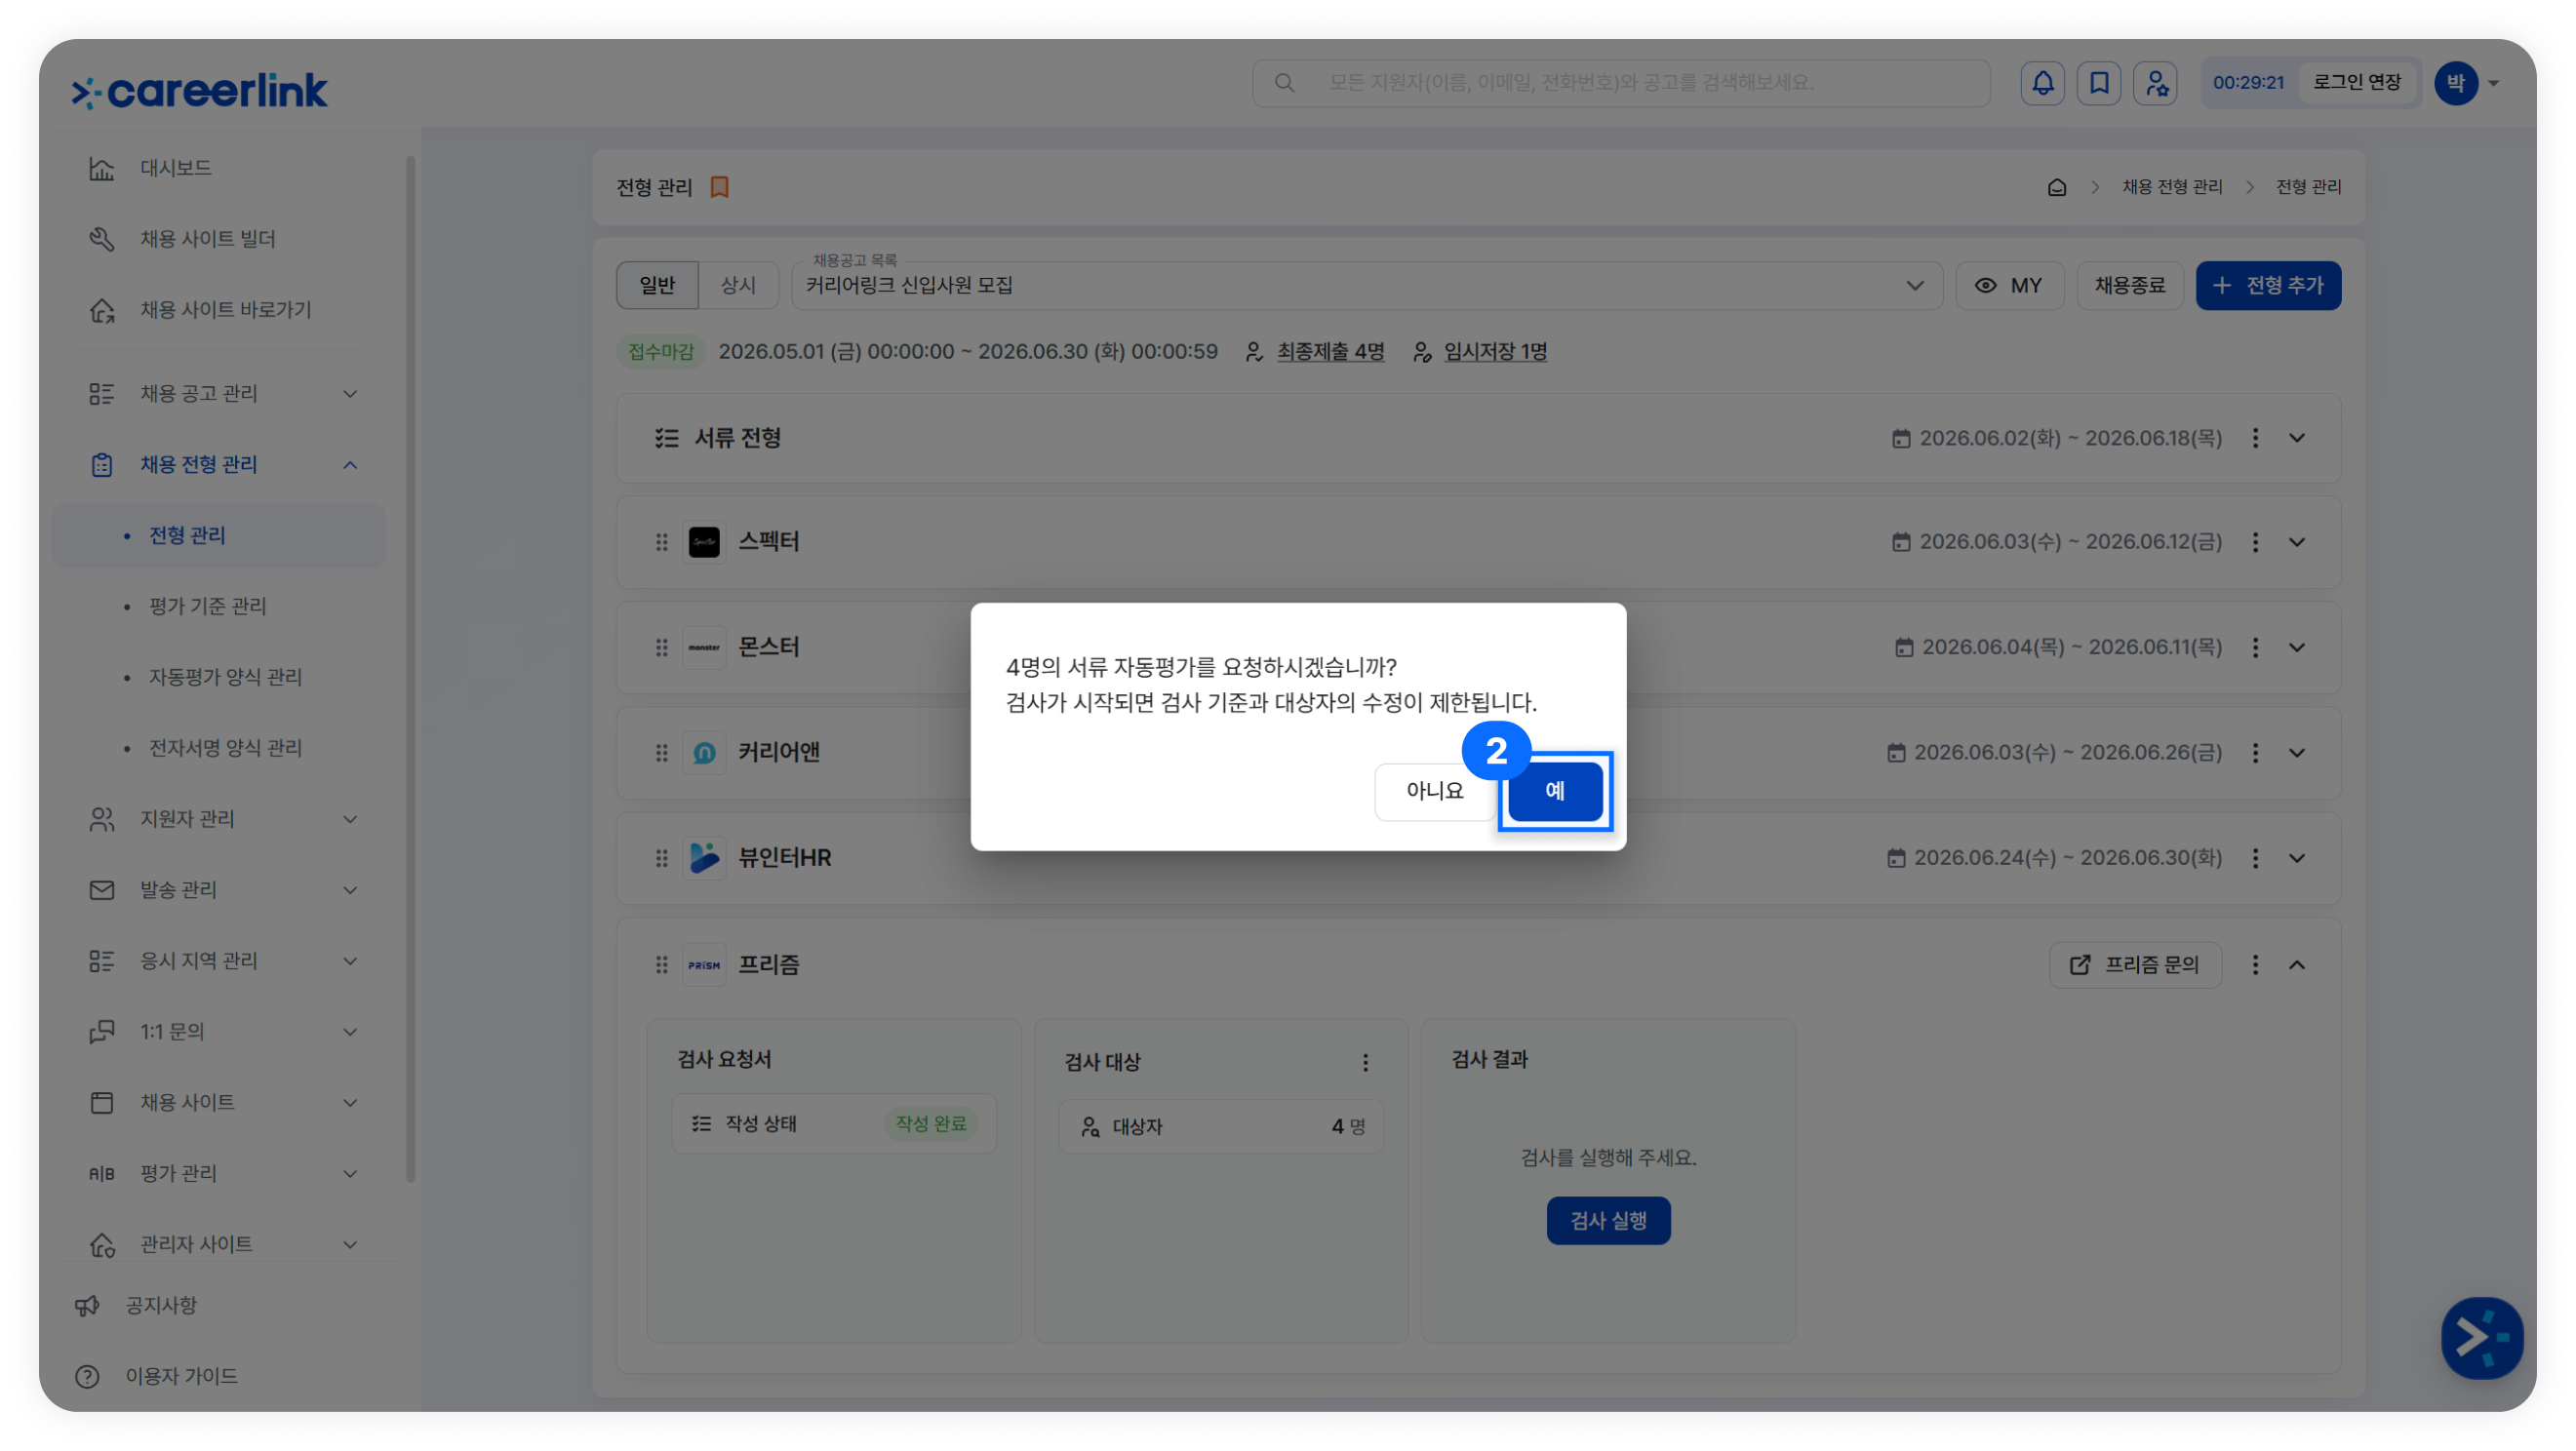Open the careerlink chat floating button
The image size is (2576, 1451).
click(x=2481, y=1337)
